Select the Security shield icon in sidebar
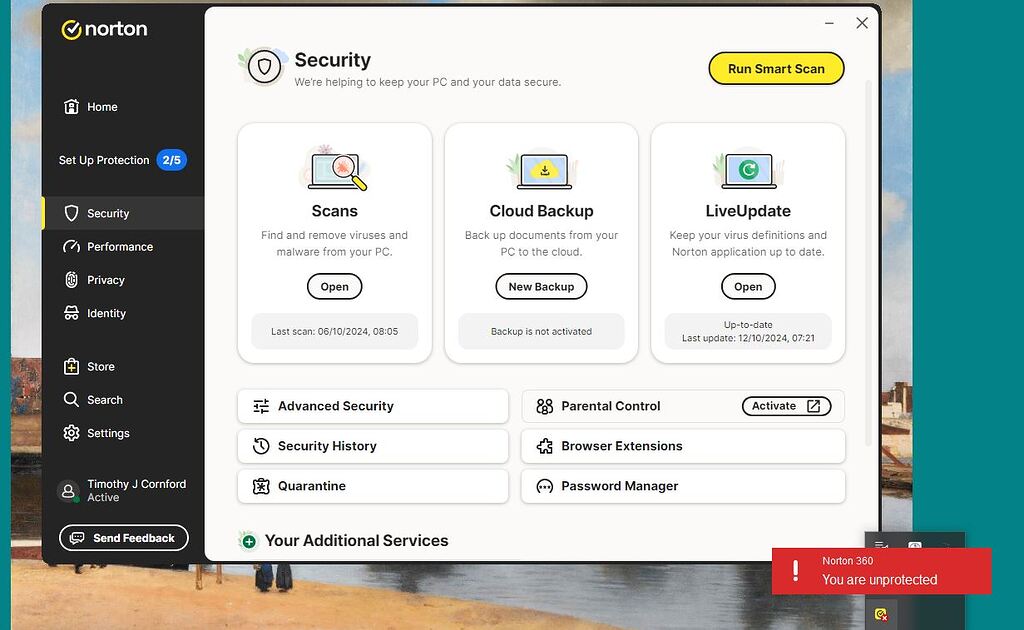 tap(72, 212)
